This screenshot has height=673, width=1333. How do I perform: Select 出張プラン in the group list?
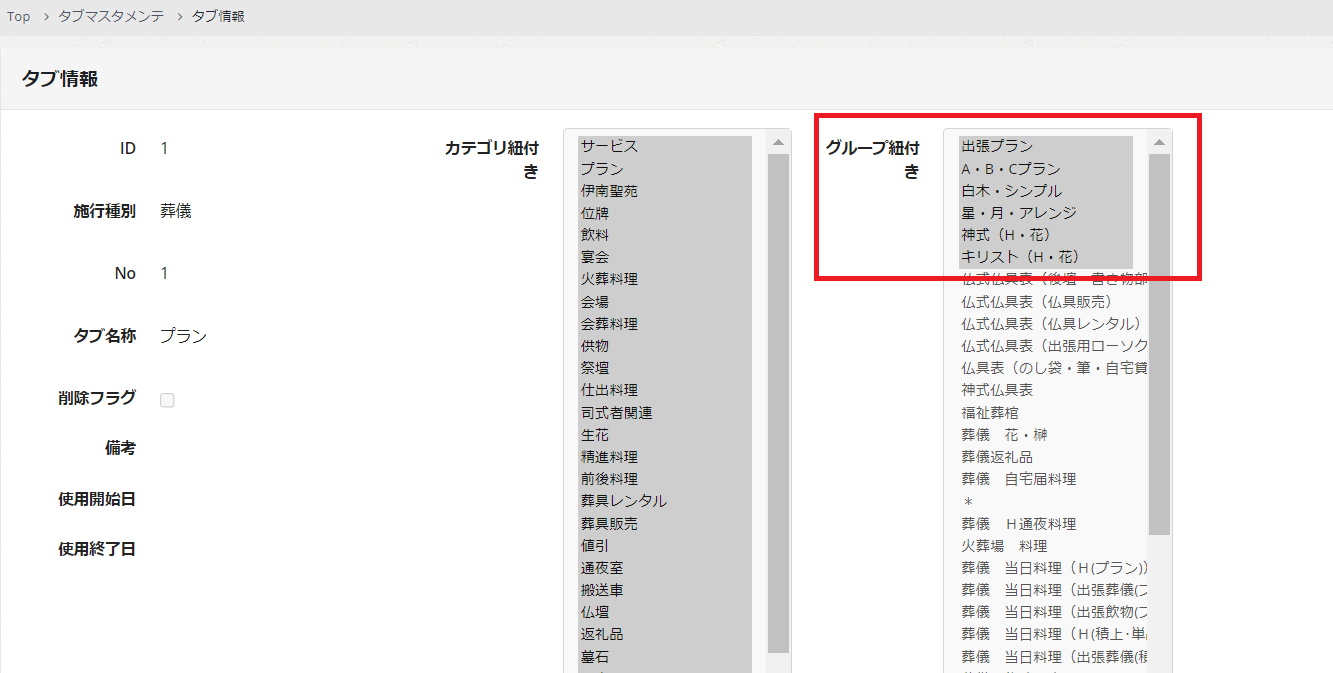click(997, 146)
